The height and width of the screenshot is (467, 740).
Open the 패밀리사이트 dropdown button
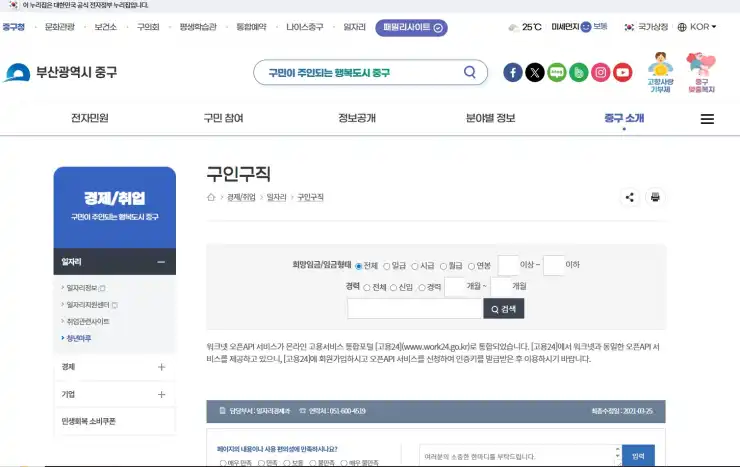tap(412, 27)
